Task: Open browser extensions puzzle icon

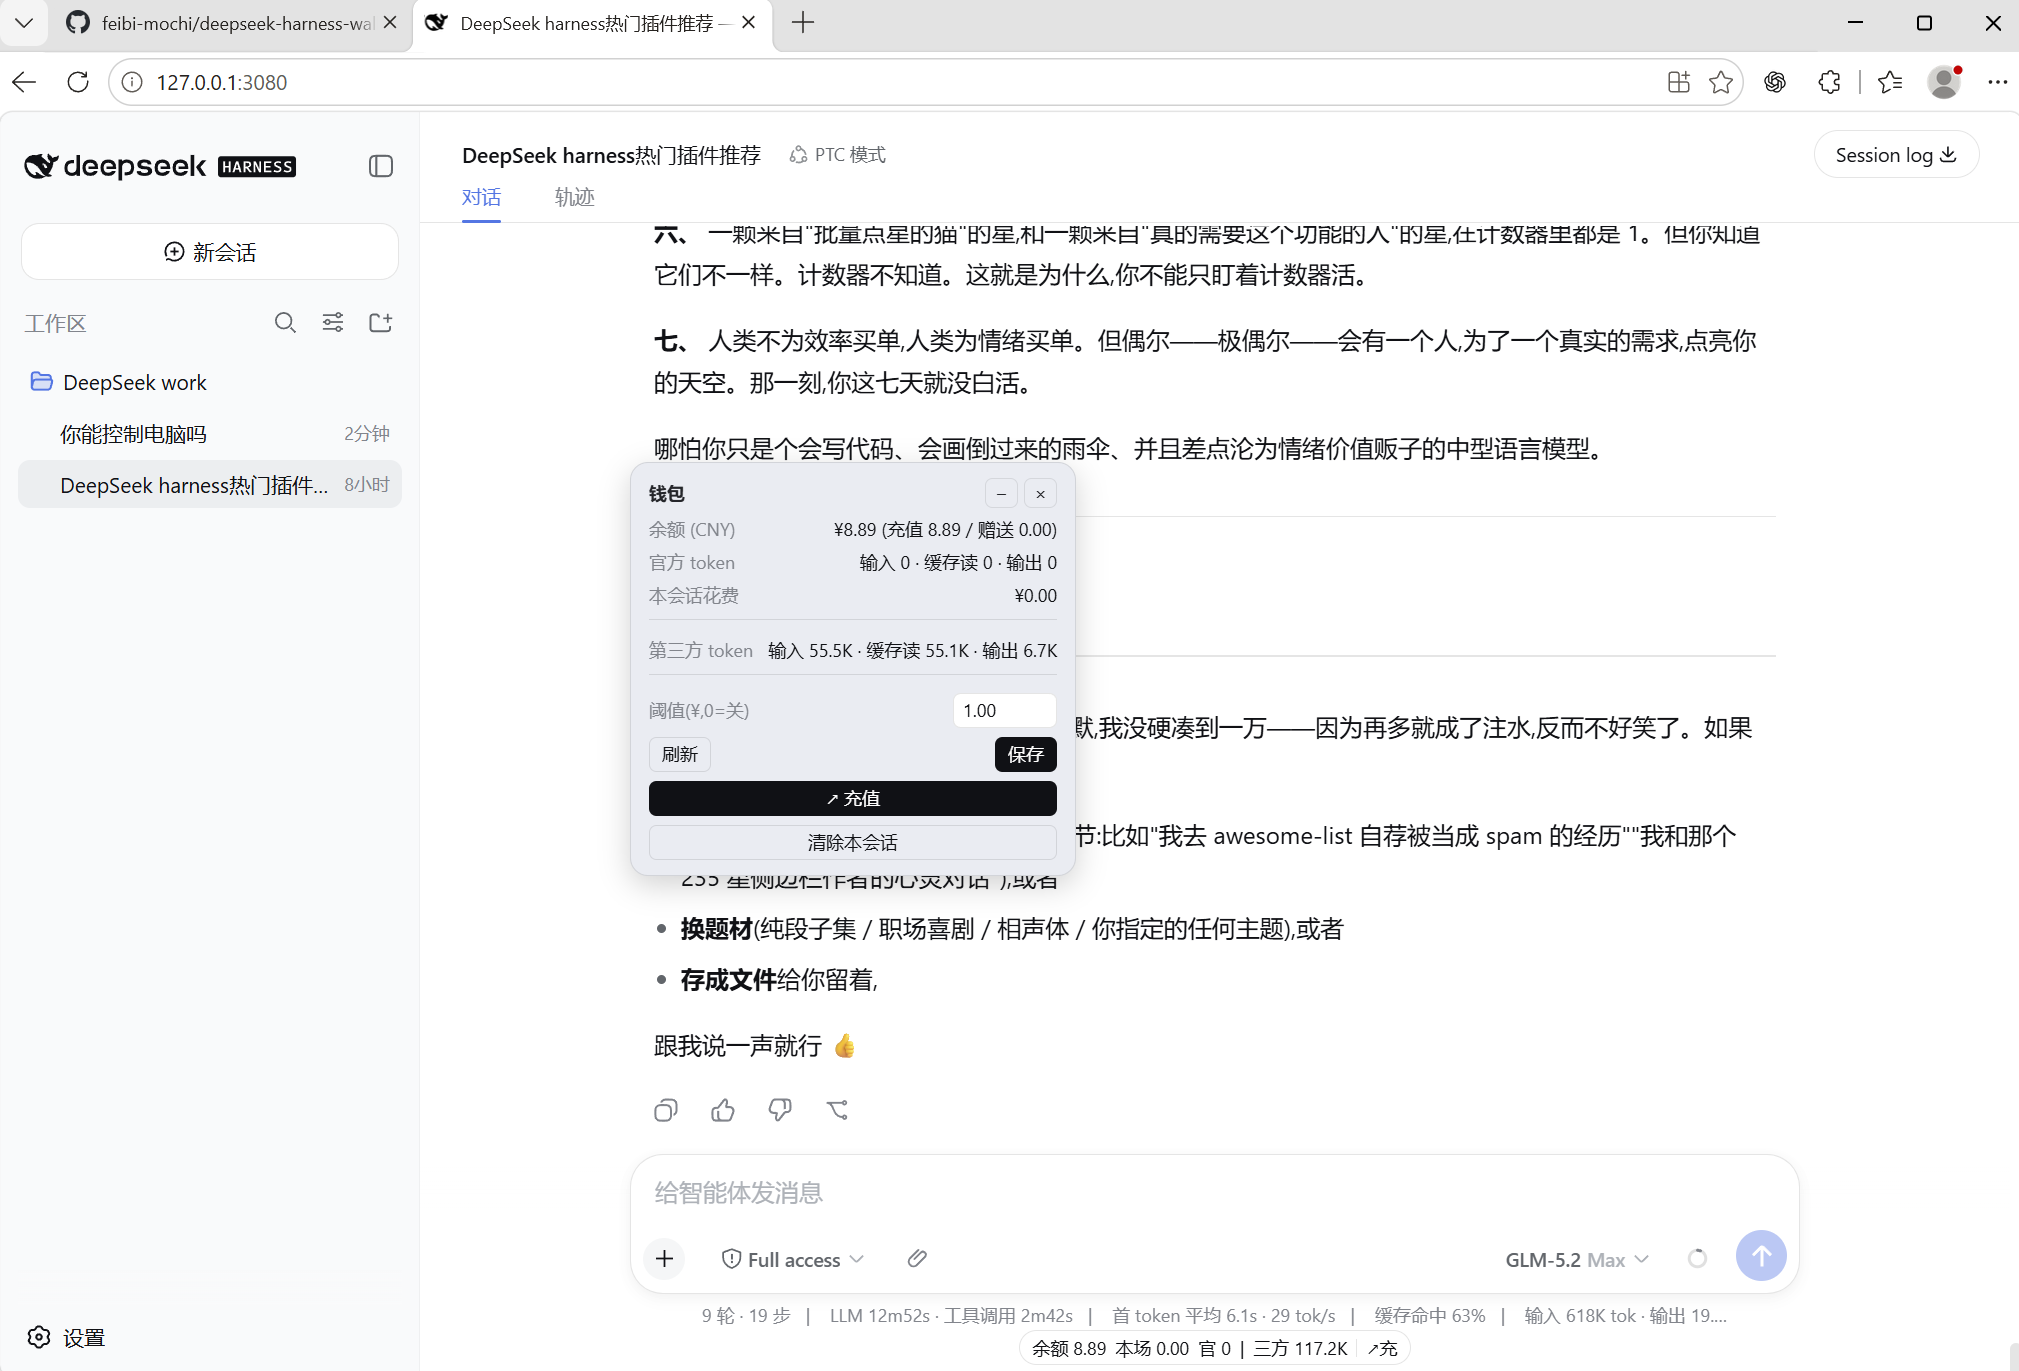Action: 1829,82
